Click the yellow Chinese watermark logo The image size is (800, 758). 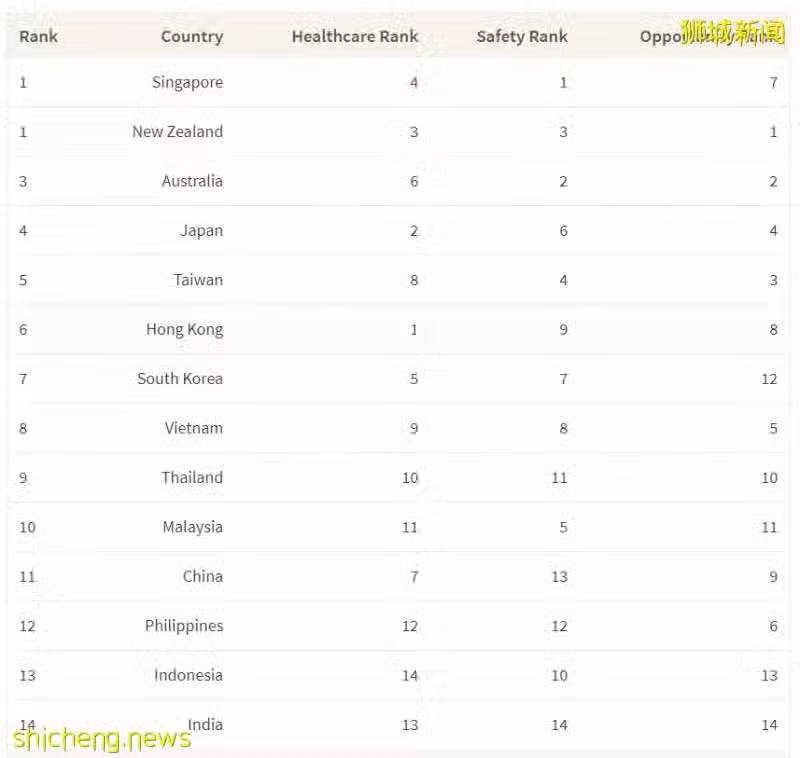733,32
